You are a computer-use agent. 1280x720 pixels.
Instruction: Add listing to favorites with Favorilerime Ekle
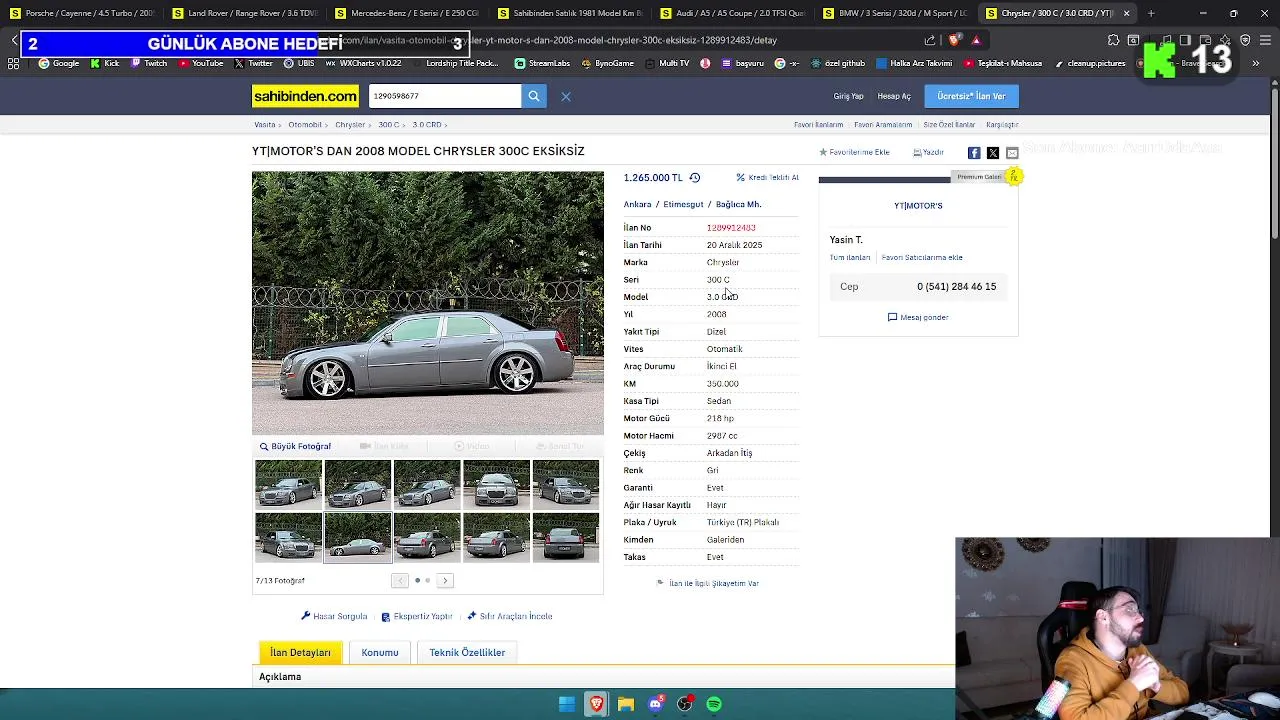point(854,152)
